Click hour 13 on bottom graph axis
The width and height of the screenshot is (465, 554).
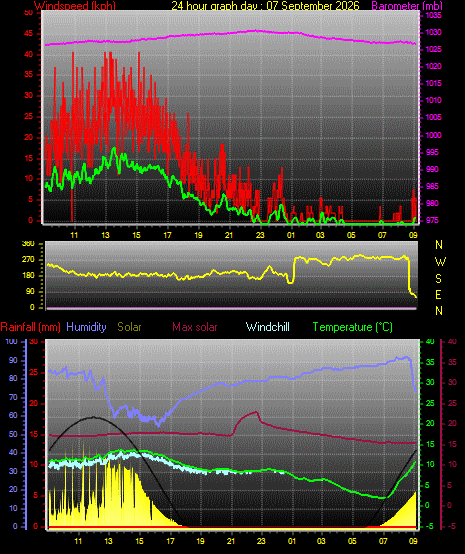[x=108, y=541]
